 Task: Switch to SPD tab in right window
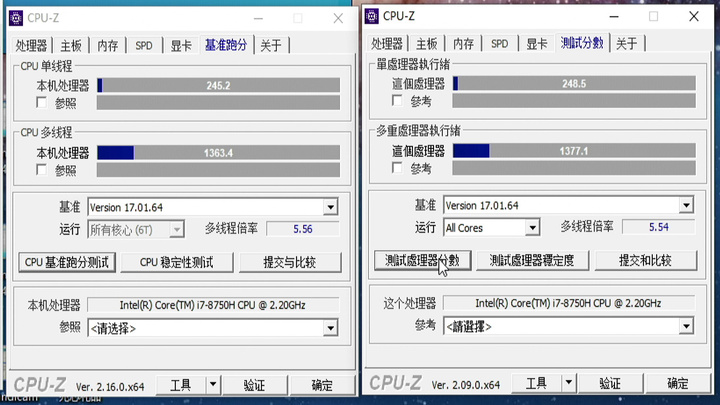point(500,44)
